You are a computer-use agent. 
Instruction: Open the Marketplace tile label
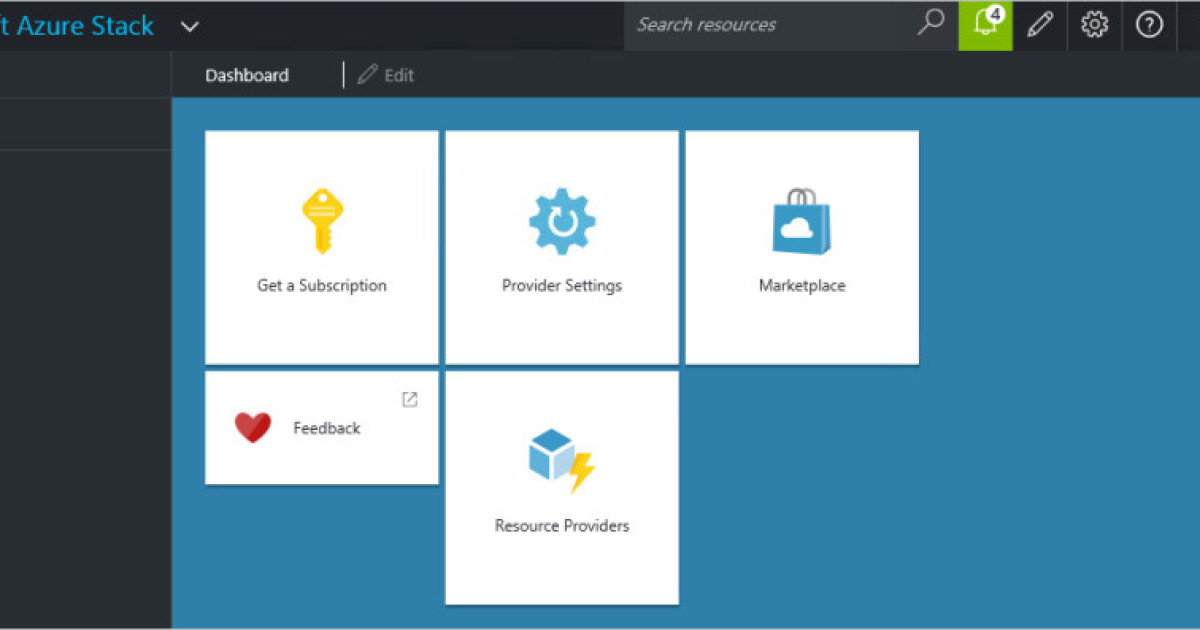tap(802, 286)
